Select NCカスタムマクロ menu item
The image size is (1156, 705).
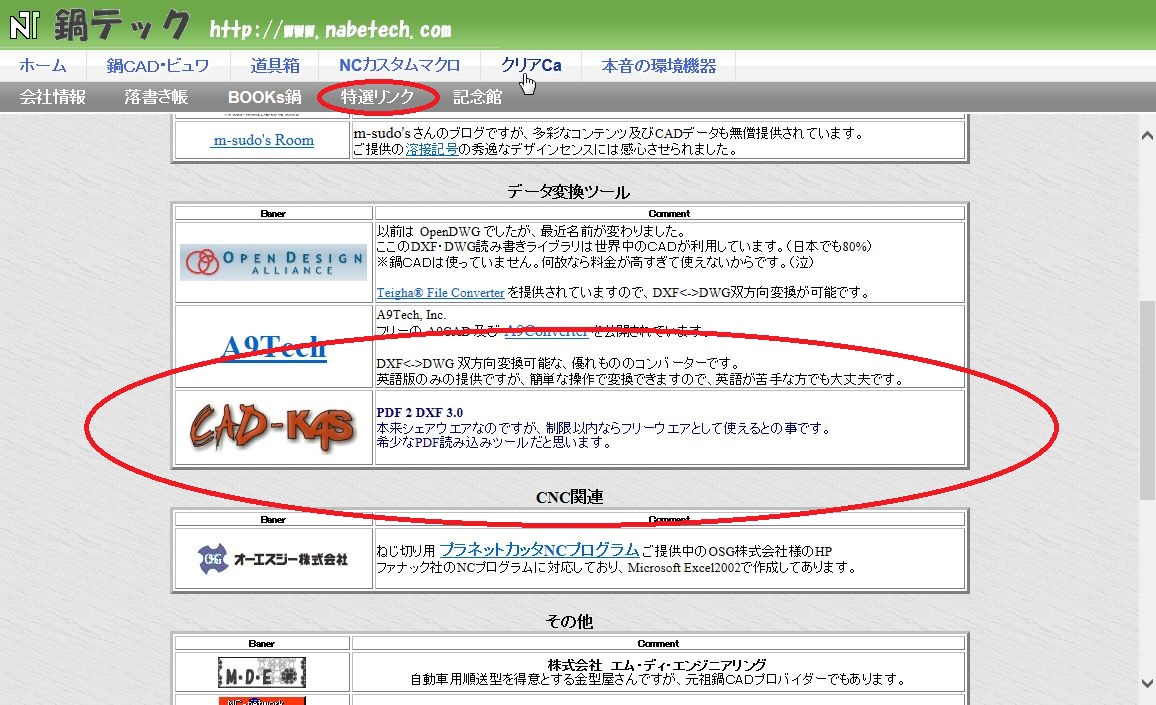[x=400, y=65]
